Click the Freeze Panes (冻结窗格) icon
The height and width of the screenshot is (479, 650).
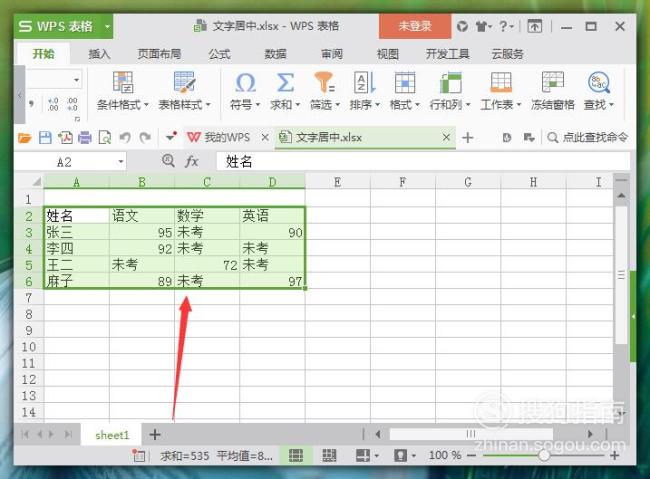553,82
